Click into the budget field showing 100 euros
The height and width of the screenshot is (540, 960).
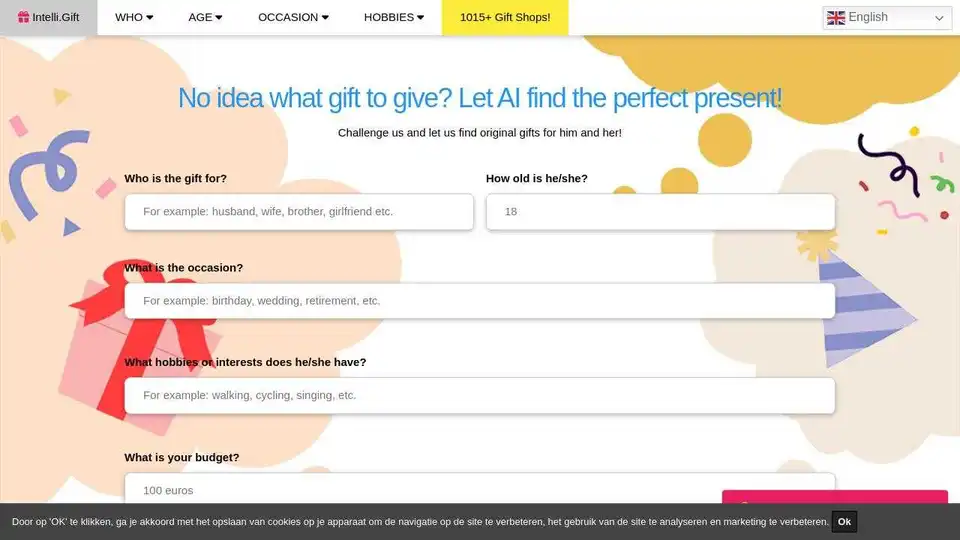(479, 489)
